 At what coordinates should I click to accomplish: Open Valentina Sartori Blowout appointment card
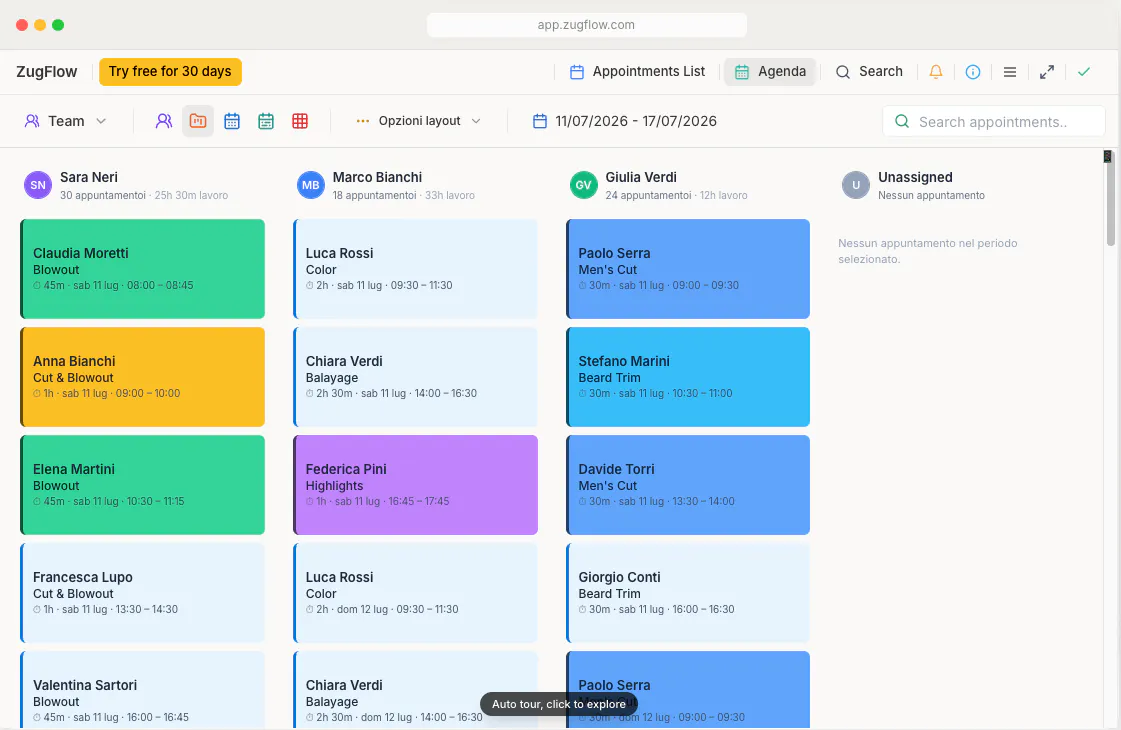142,690
